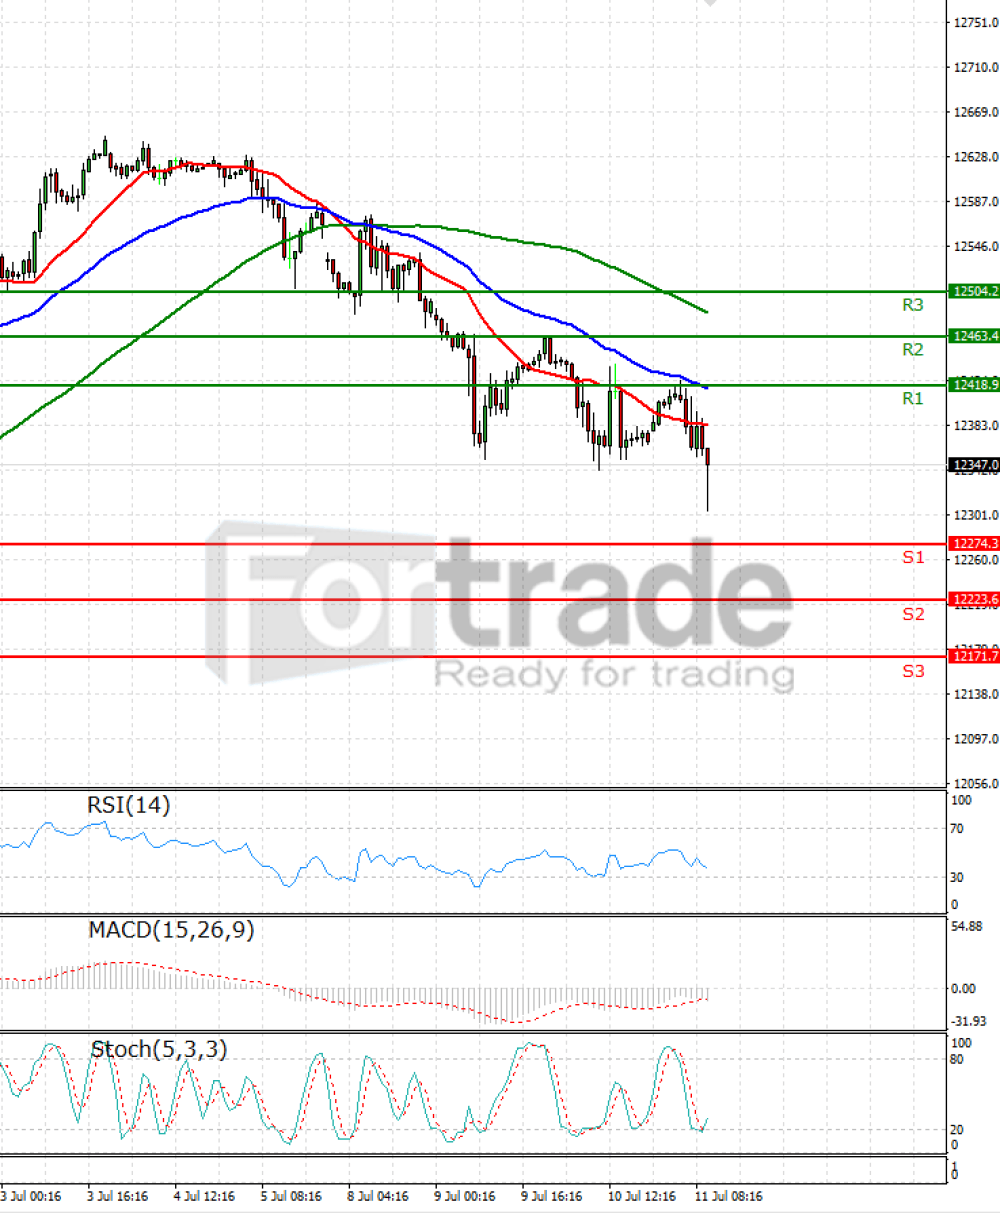Click the 12628.0 price axis value
The image size is (1000, 1213).
976,157
